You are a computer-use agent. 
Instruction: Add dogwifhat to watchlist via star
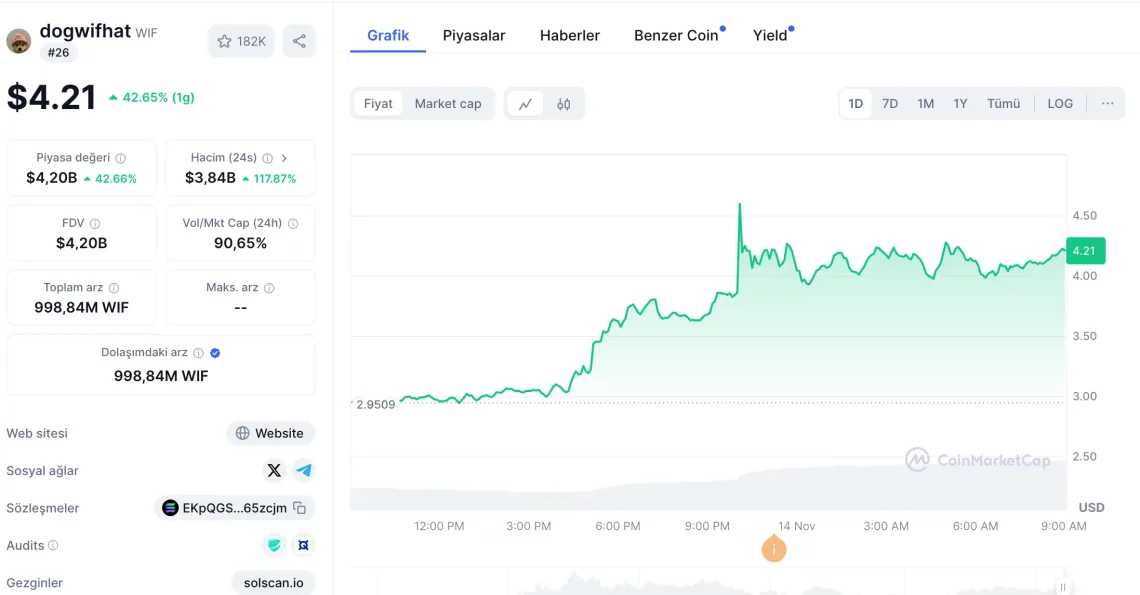tap(241, 41)
